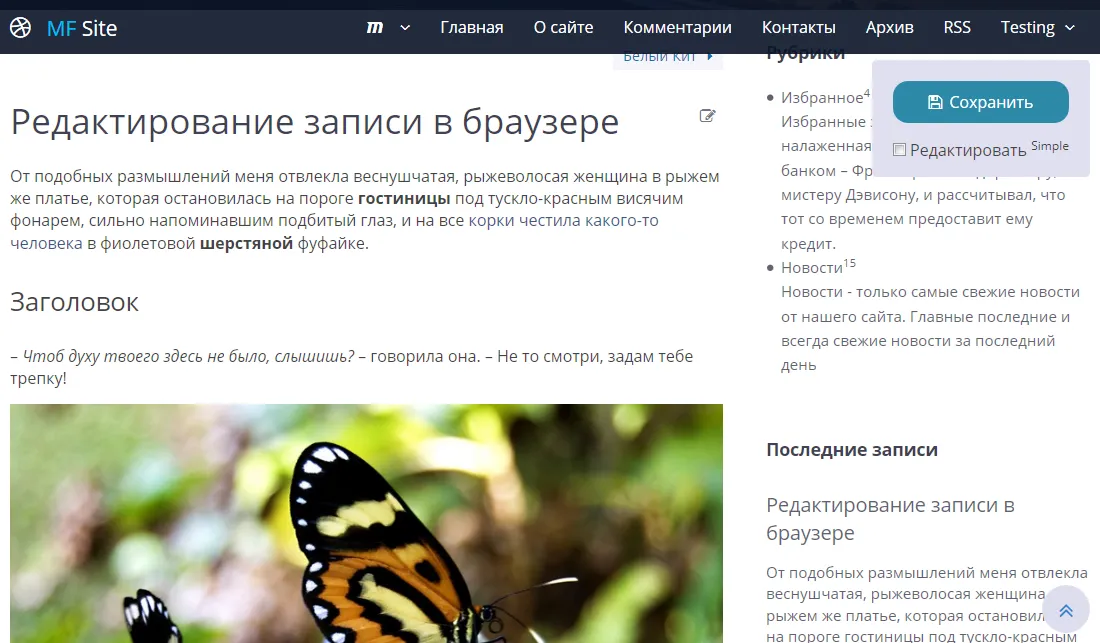Image resolution: width=1100 pixels, height=643 pixels.
Task: Click the floppy disk icon on Сохранить
Action: pos(935,102)
